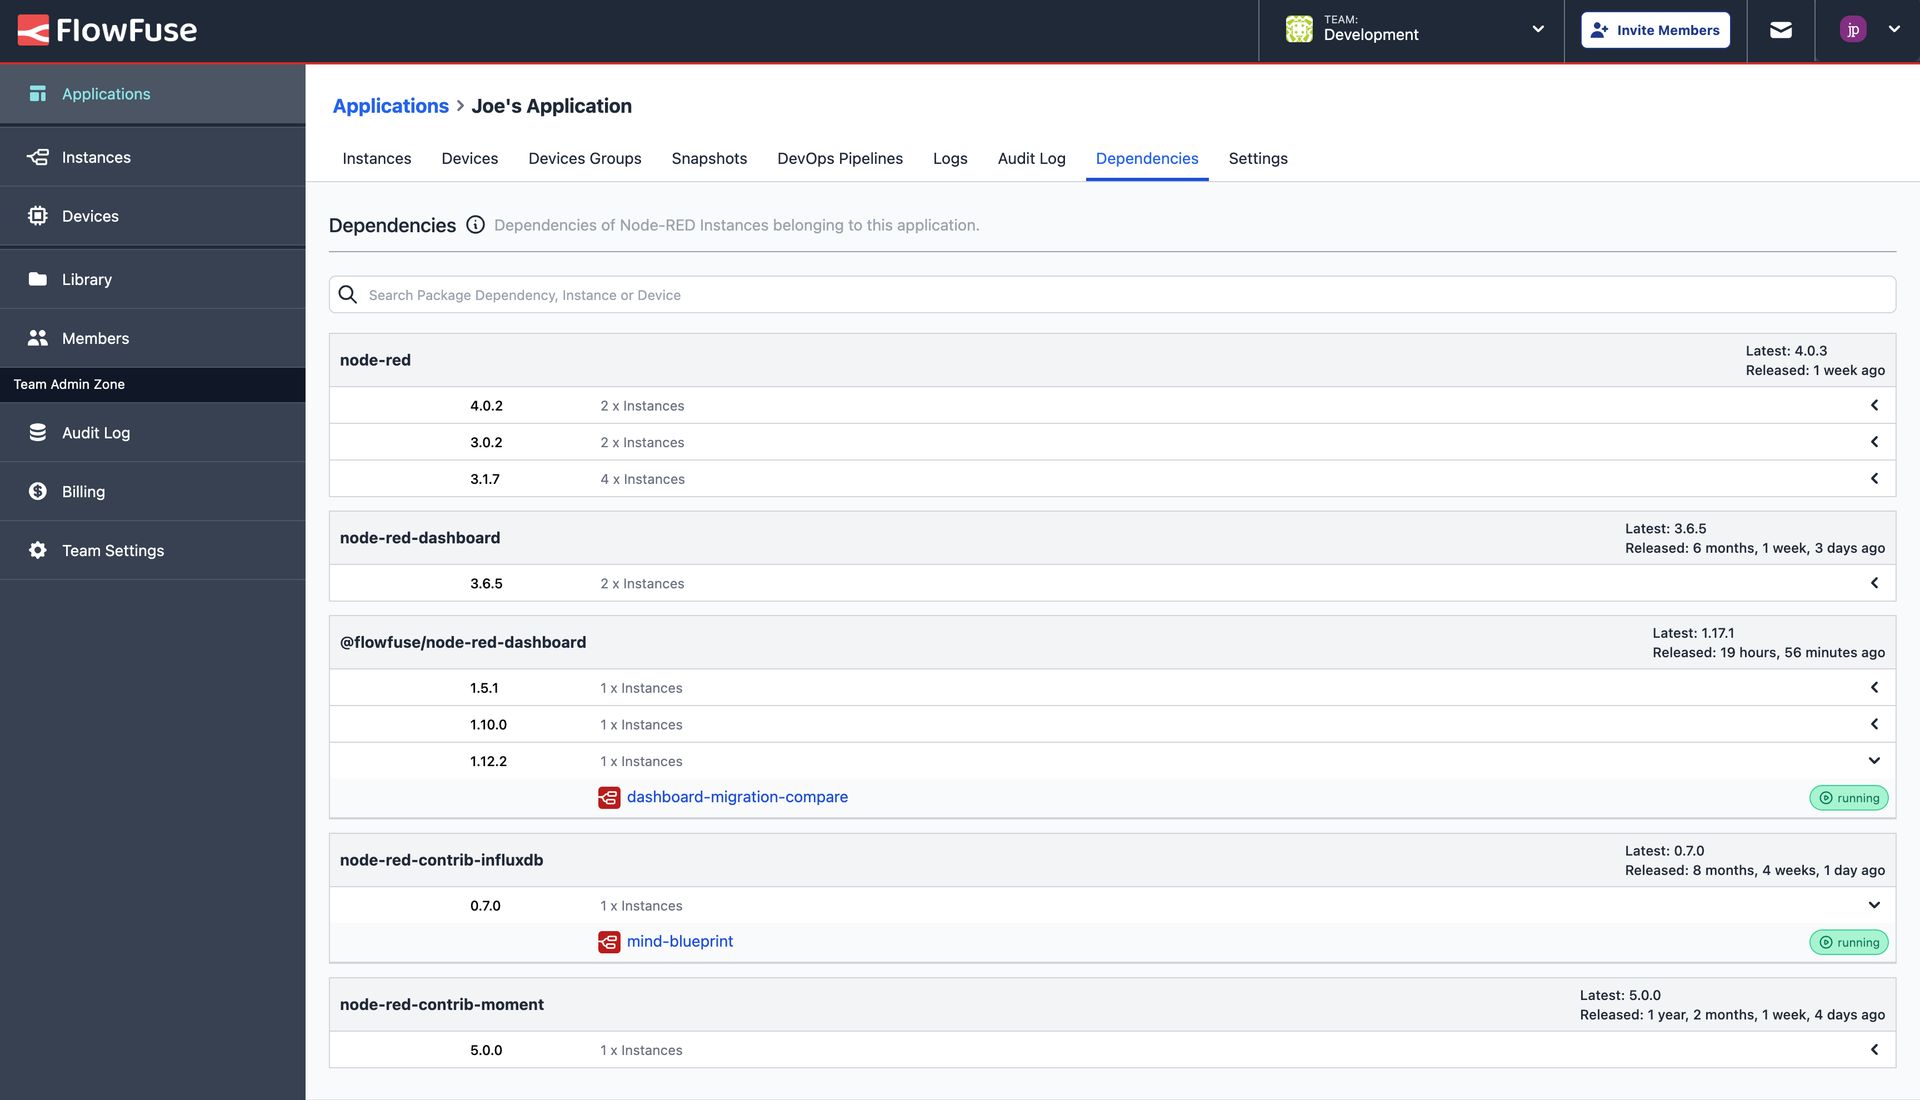
Task: Click the Instances sidebar icon
Action: (36, 156)
